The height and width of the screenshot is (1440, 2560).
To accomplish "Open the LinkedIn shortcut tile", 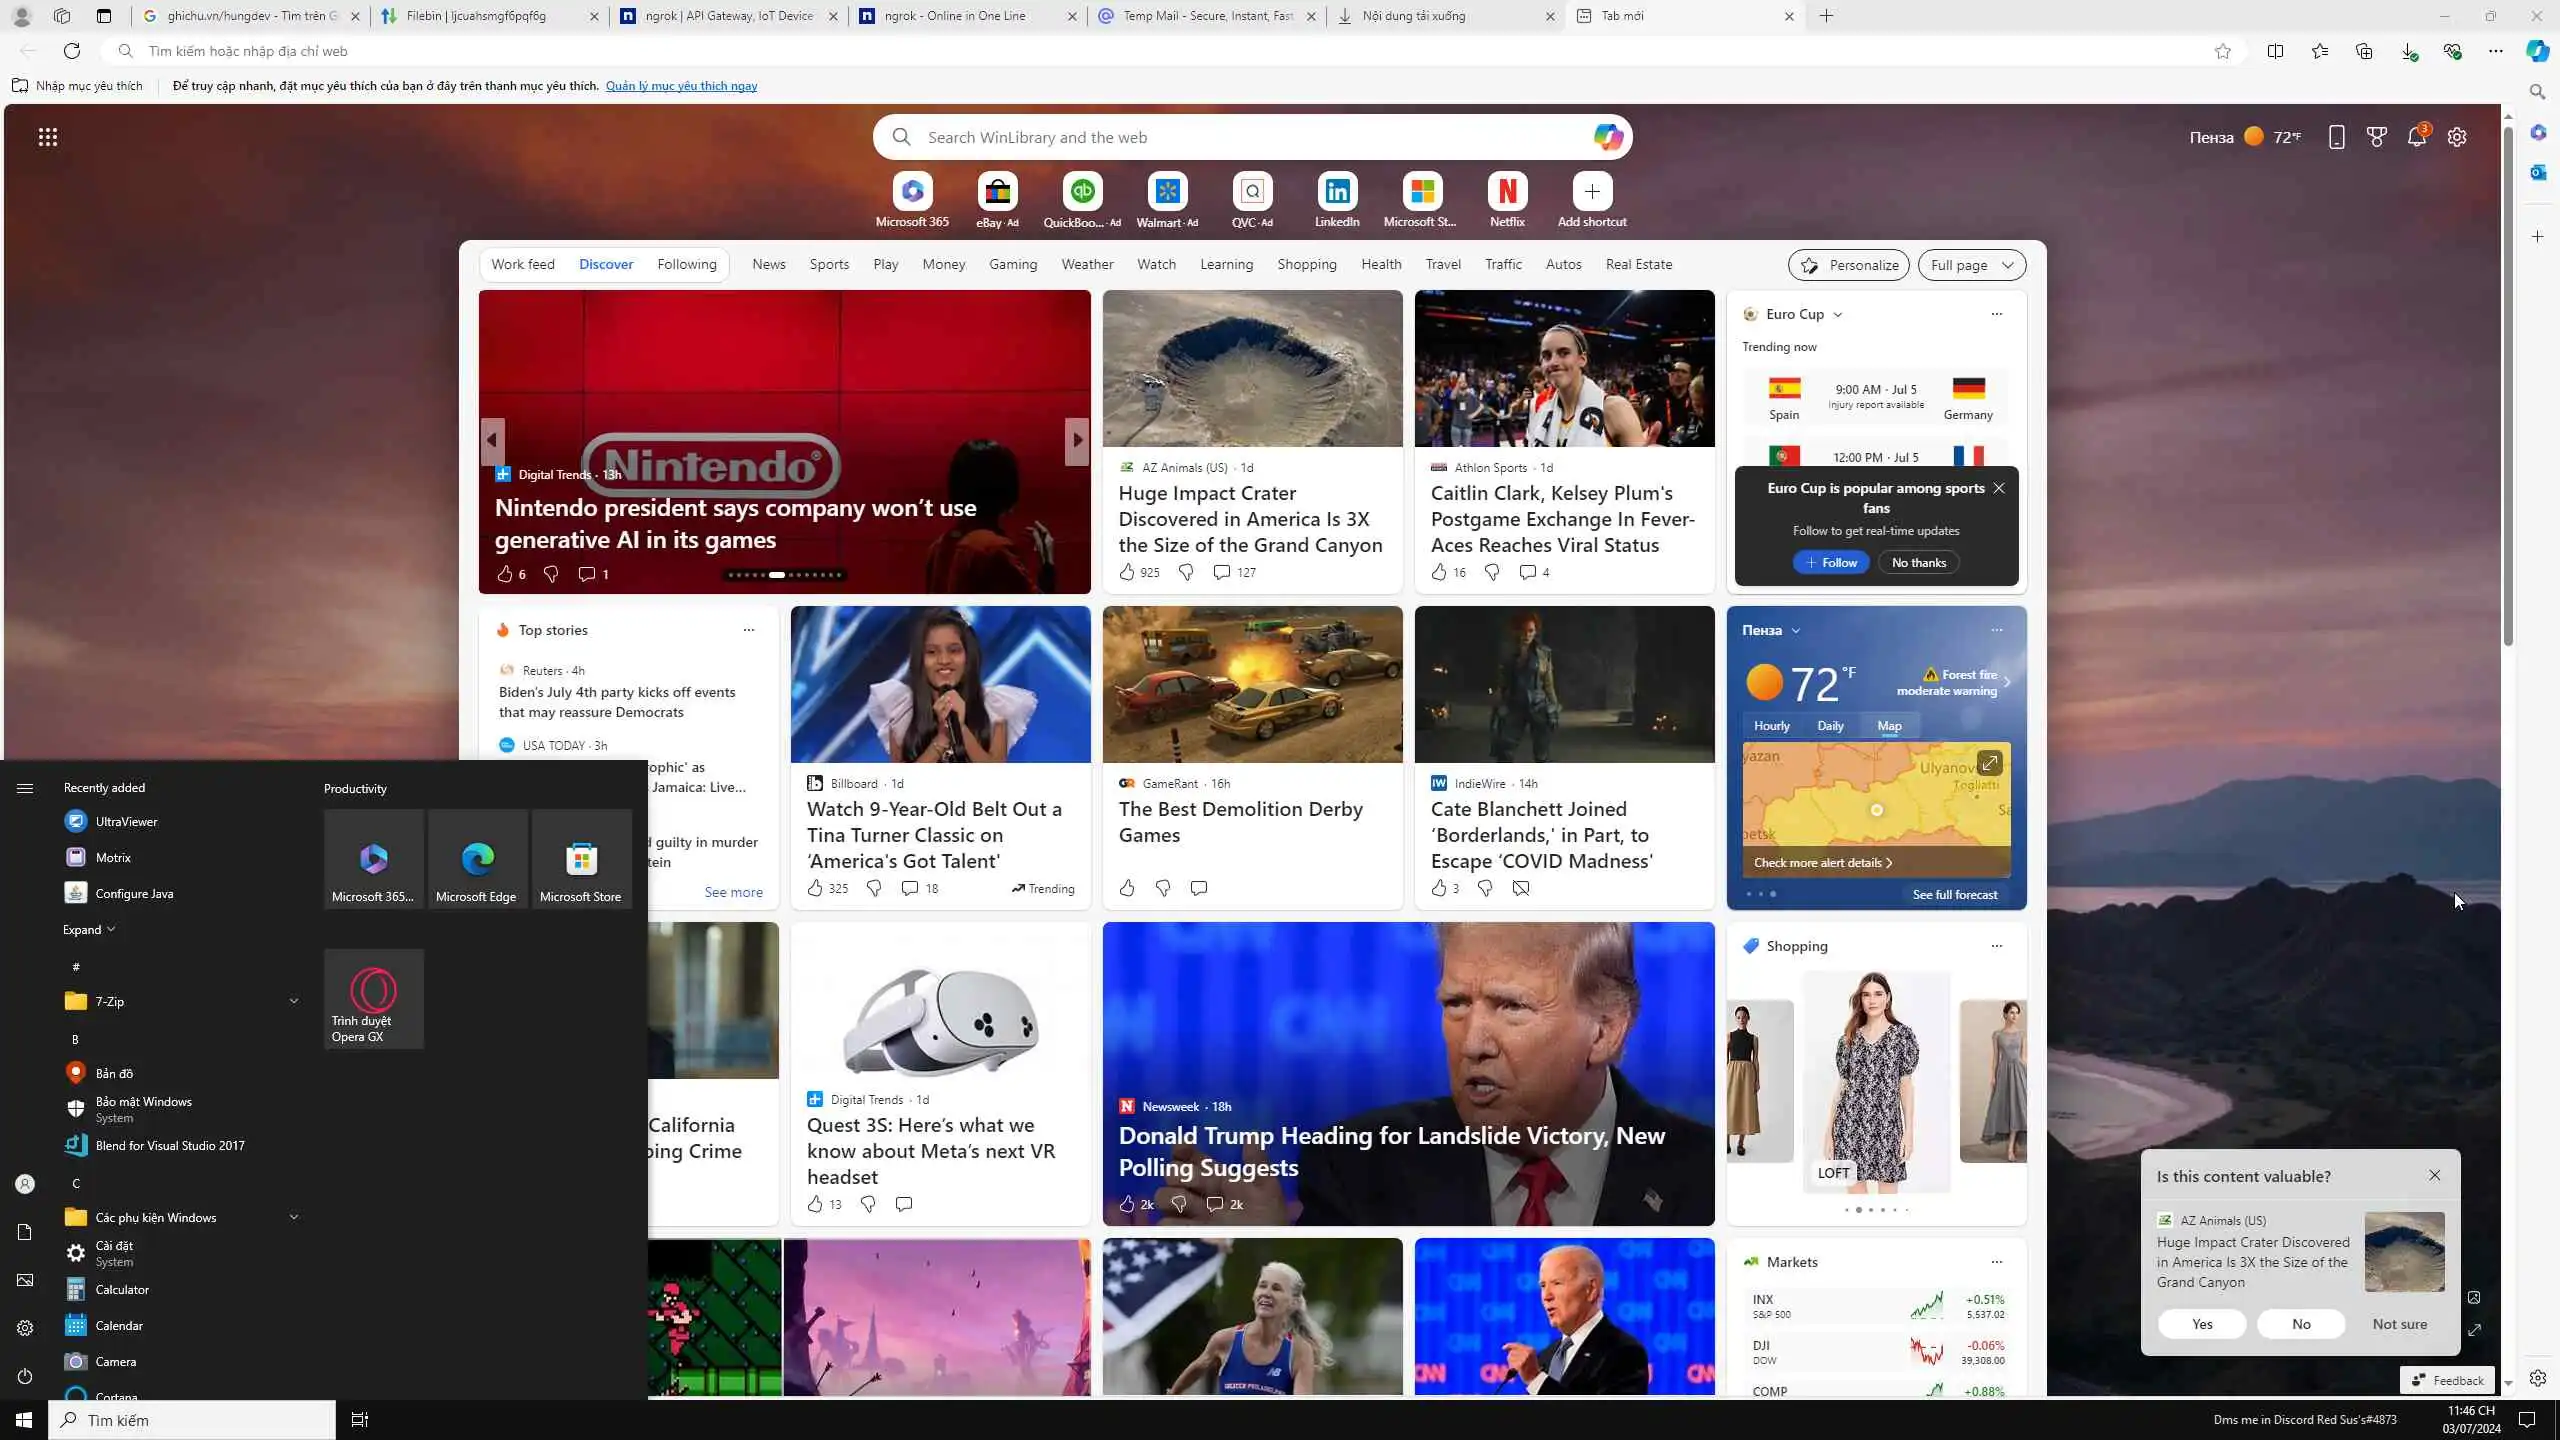I will coord(1337,191).
